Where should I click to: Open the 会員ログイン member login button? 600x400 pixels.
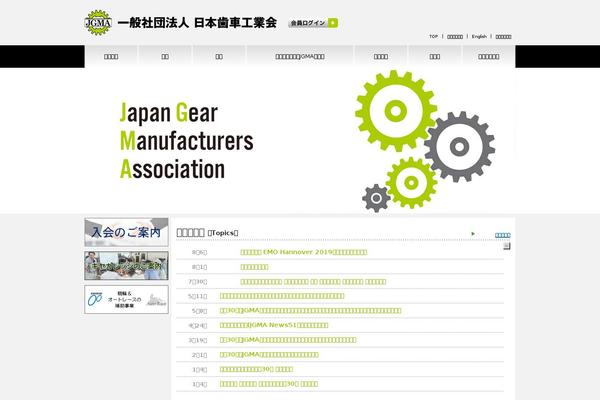click(313, 23)
